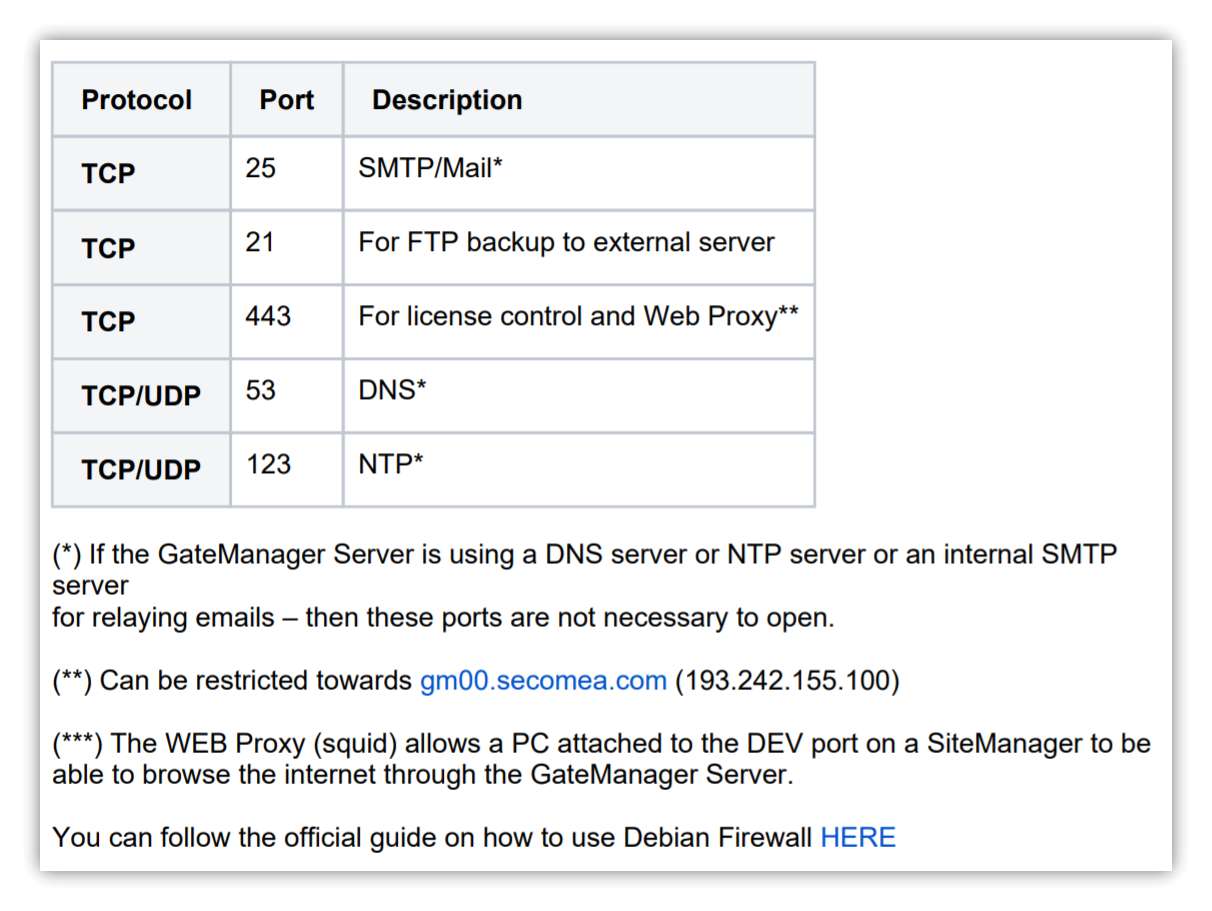Viewport: 1212px width, 911px height.
Task: Select the Protocol column header
Action: pos(141,100)
